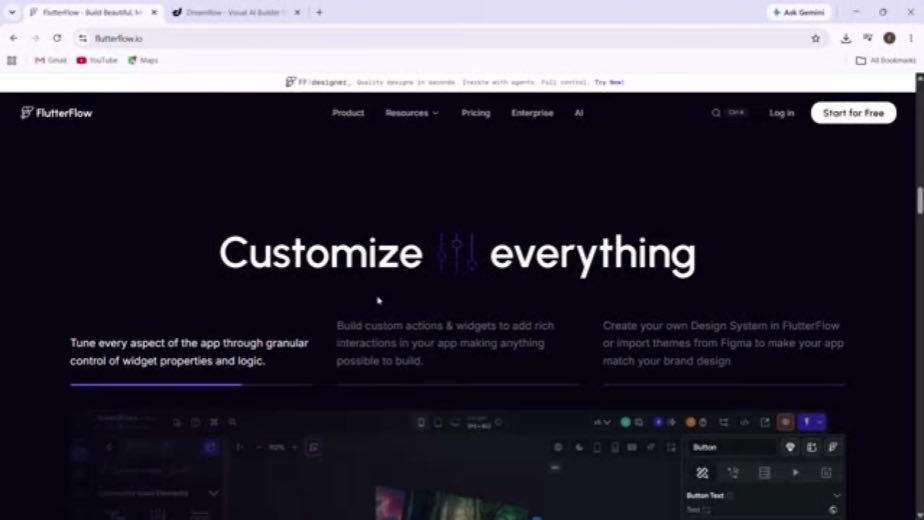Click the page vertical scrollbar thumb
This screenshot has width=924, height=520.
[x=919, y=200]
